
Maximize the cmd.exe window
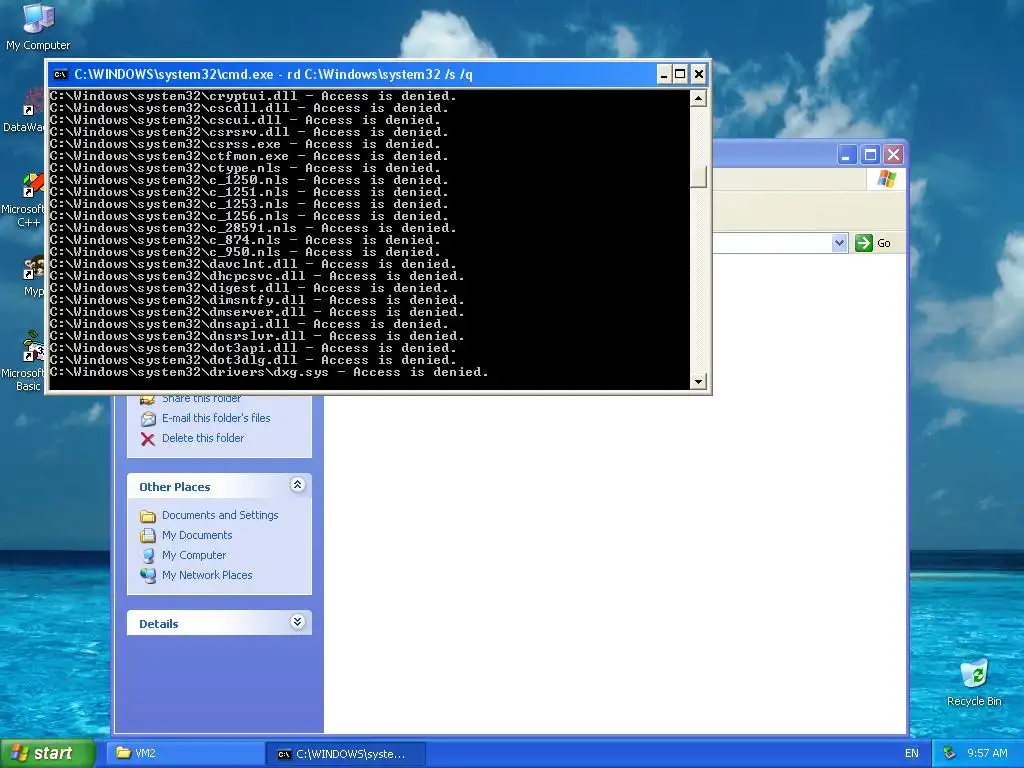point(680,74)
